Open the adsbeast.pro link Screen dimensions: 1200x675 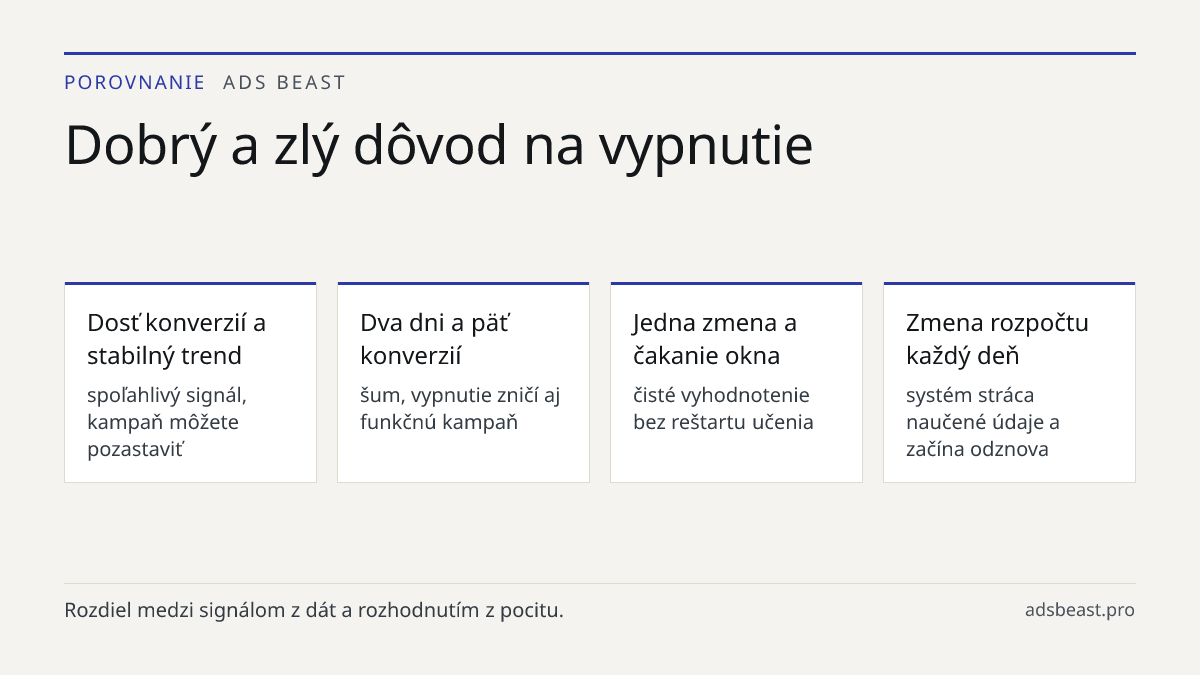[1080, 610]
